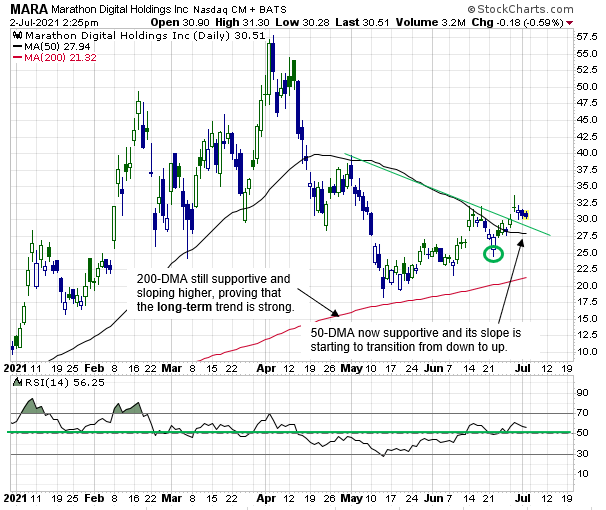Click 'Mar' on the RSI panel date axis
The height and width of the screenshot is (510, 606).
click(x=172, y=498)
